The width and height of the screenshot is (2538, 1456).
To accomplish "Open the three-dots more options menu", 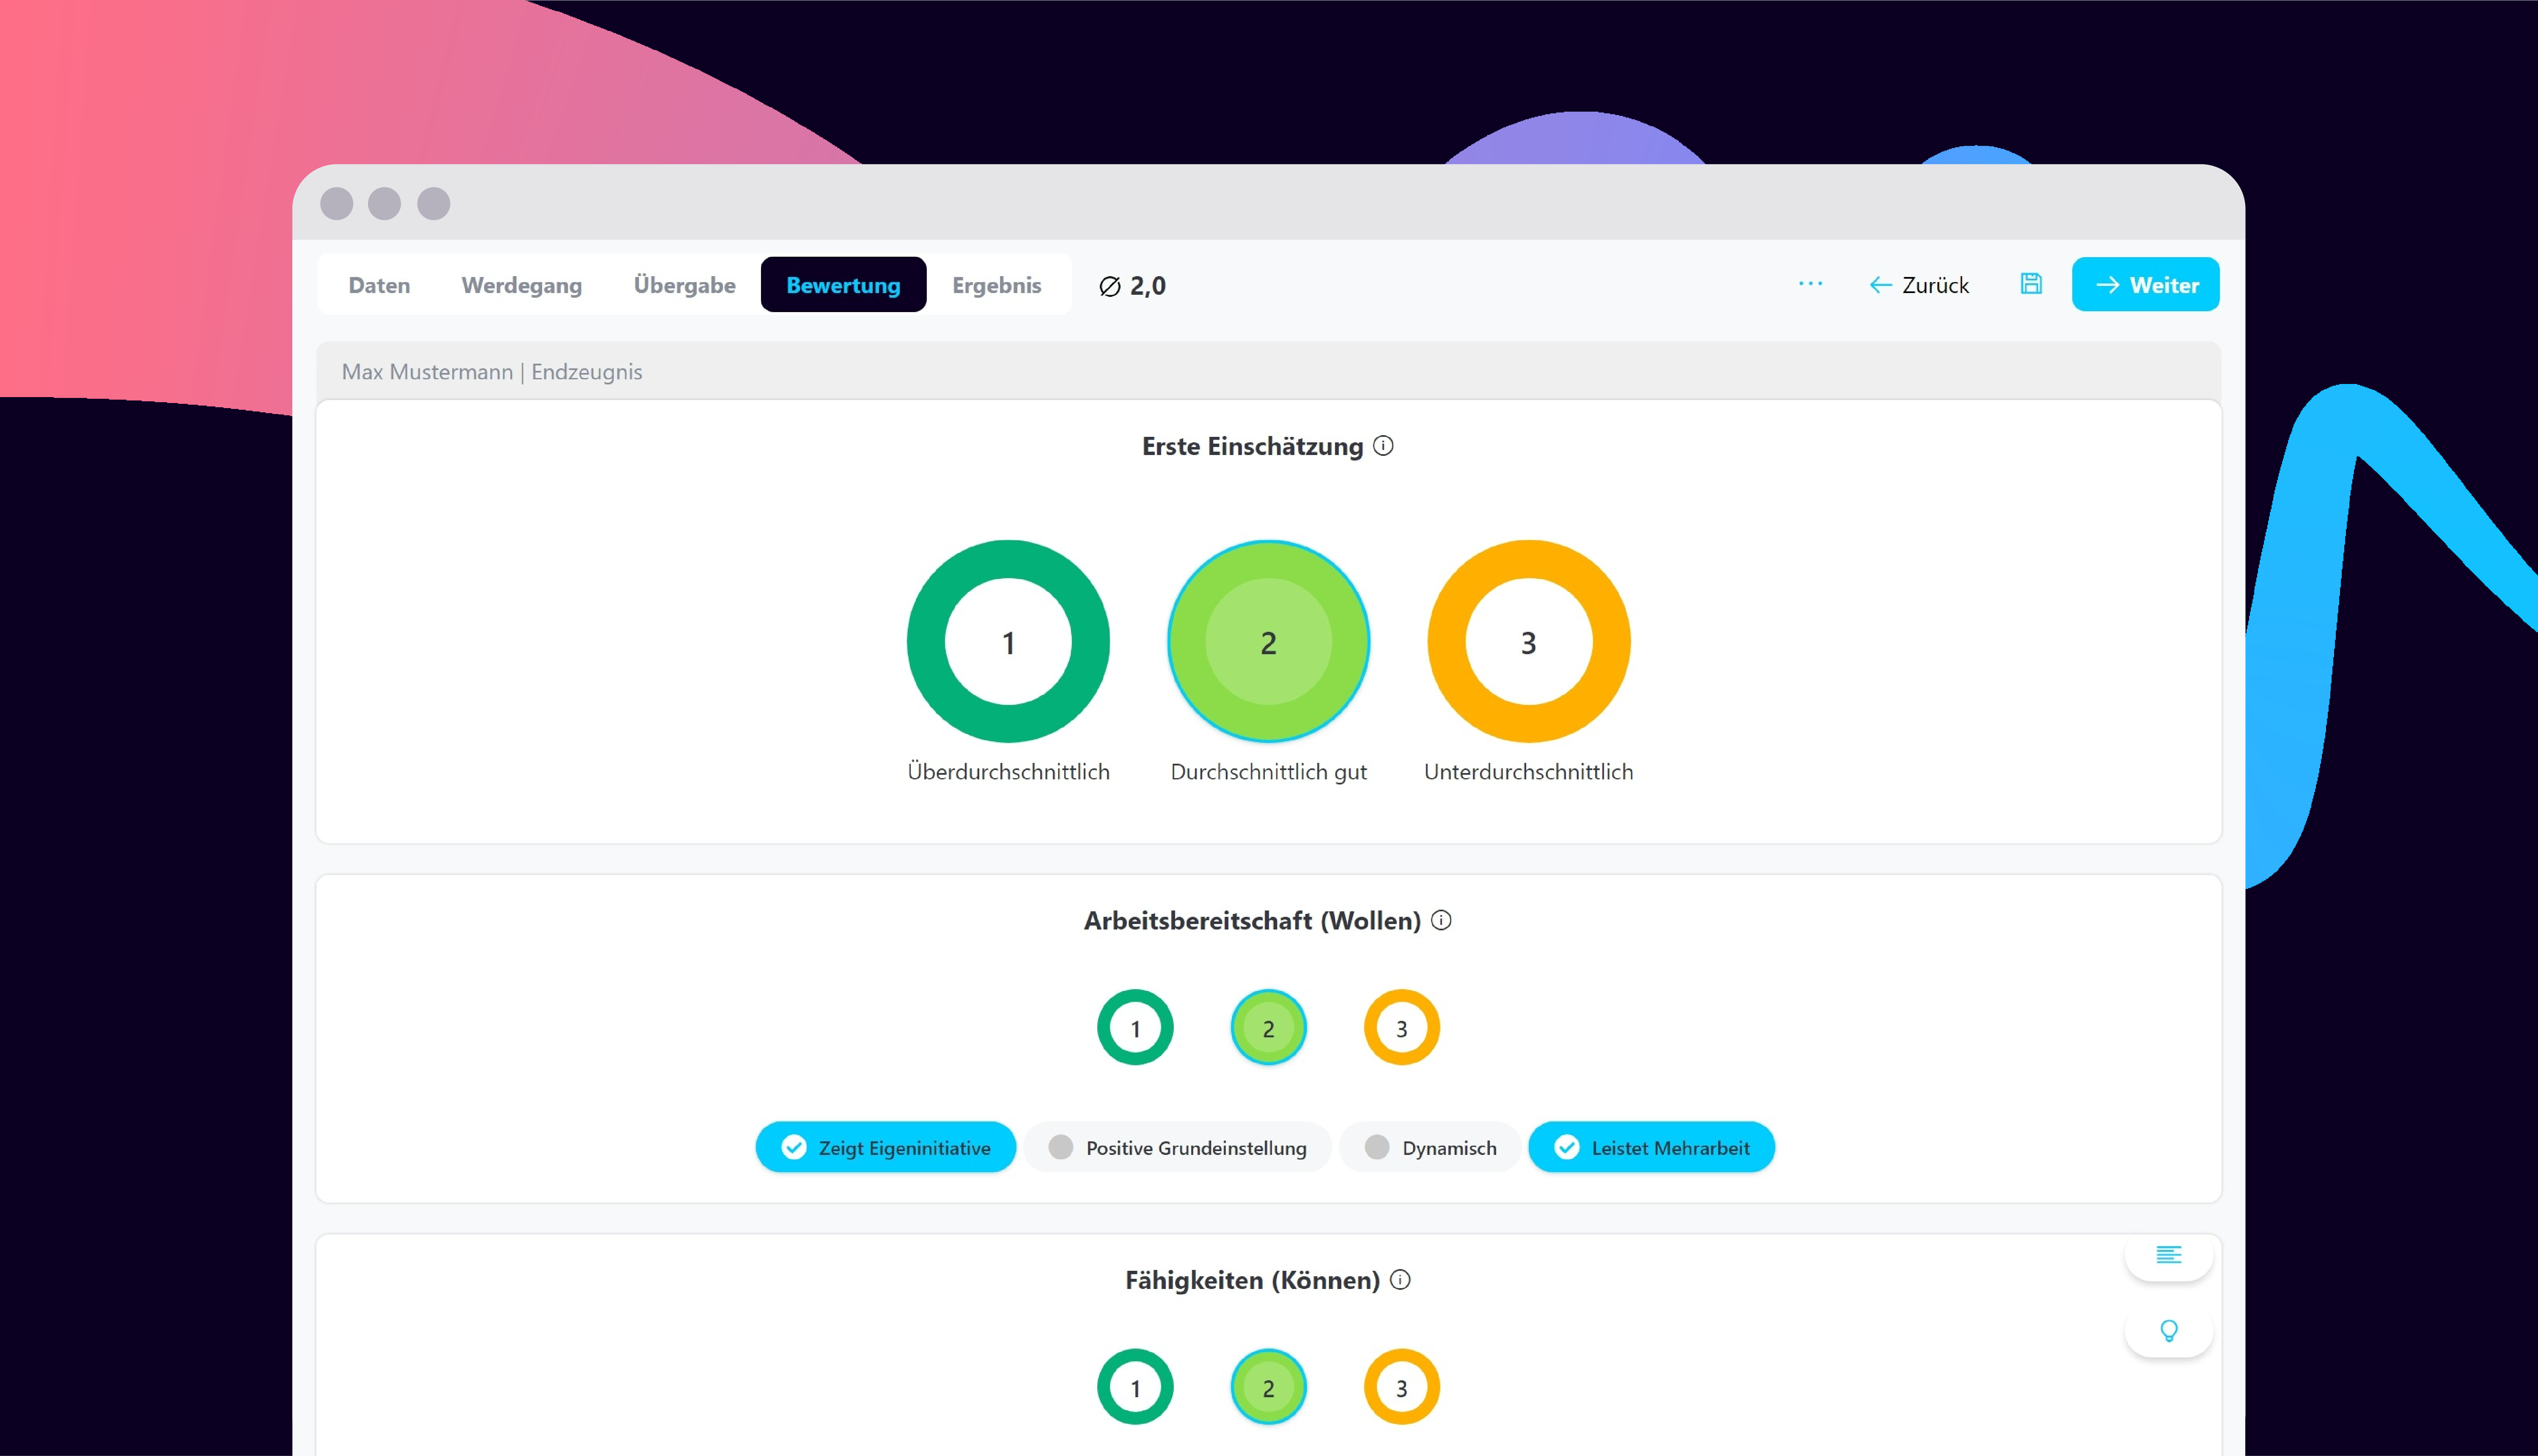I will [x=1810, y=284].
